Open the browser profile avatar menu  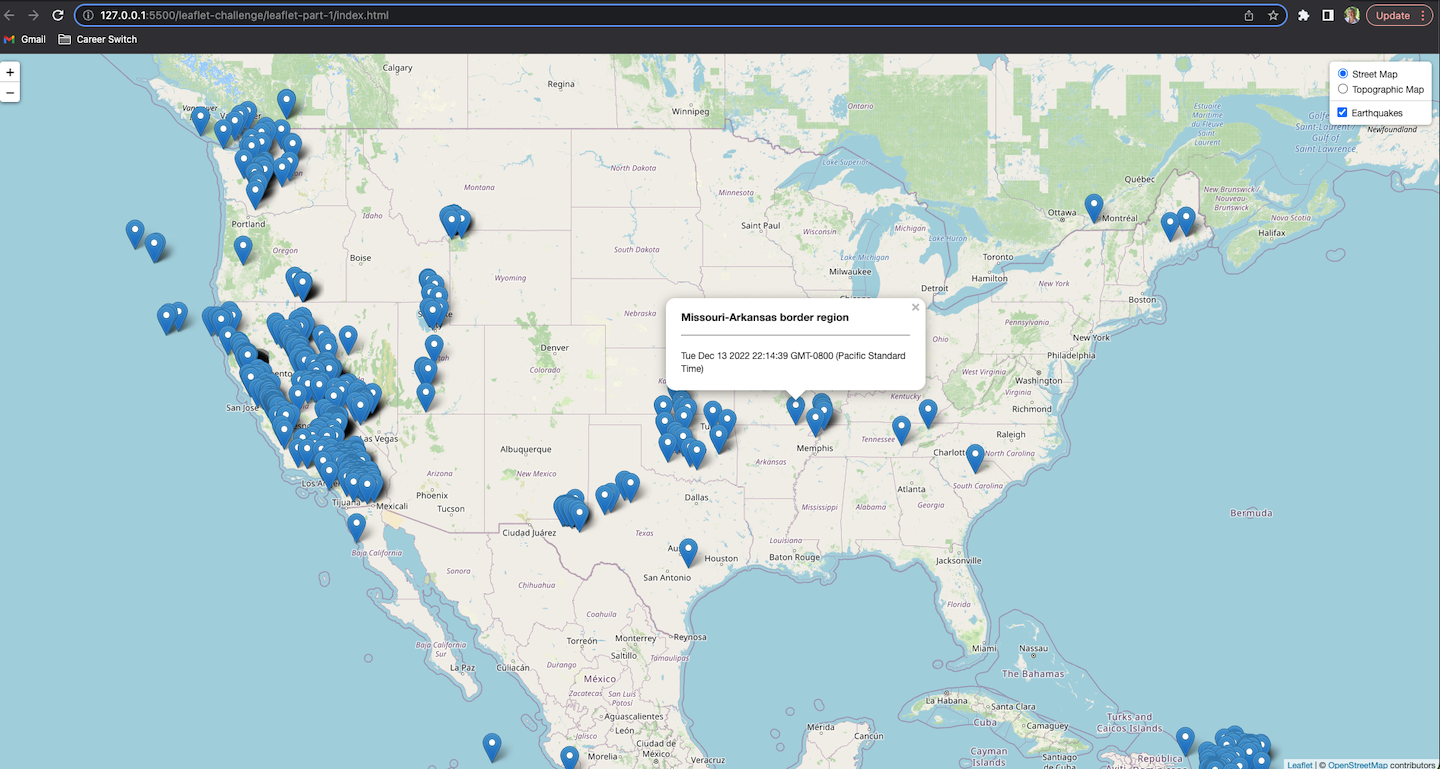click(x=1351, y=15)
